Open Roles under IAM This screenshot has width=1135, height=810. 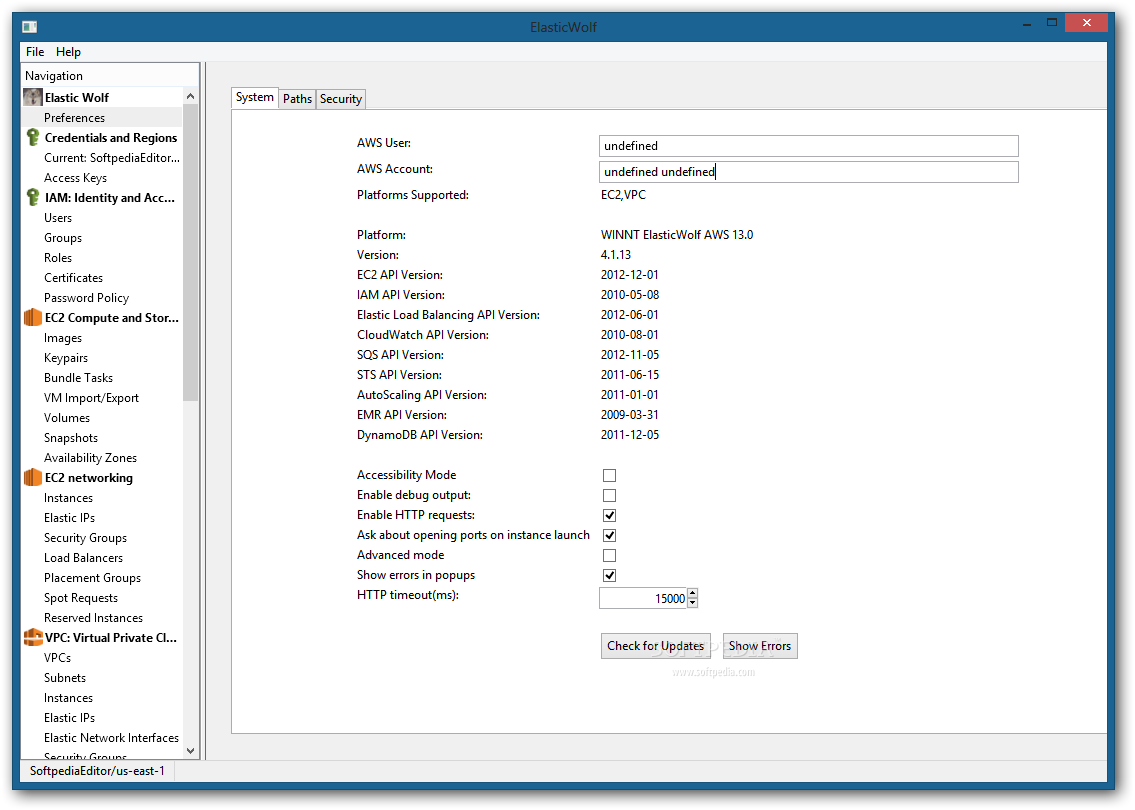(58, 258)
